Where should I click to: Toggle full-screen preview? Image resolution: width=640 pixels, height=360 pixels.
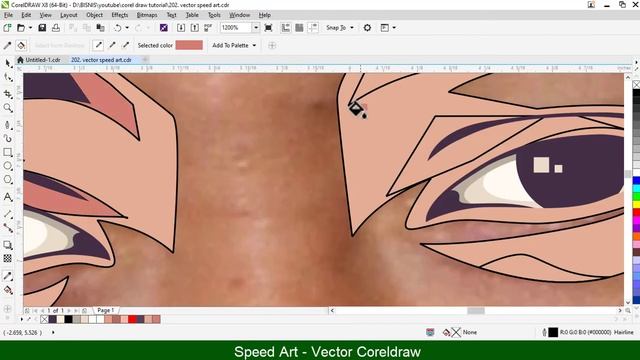(268, 28)
